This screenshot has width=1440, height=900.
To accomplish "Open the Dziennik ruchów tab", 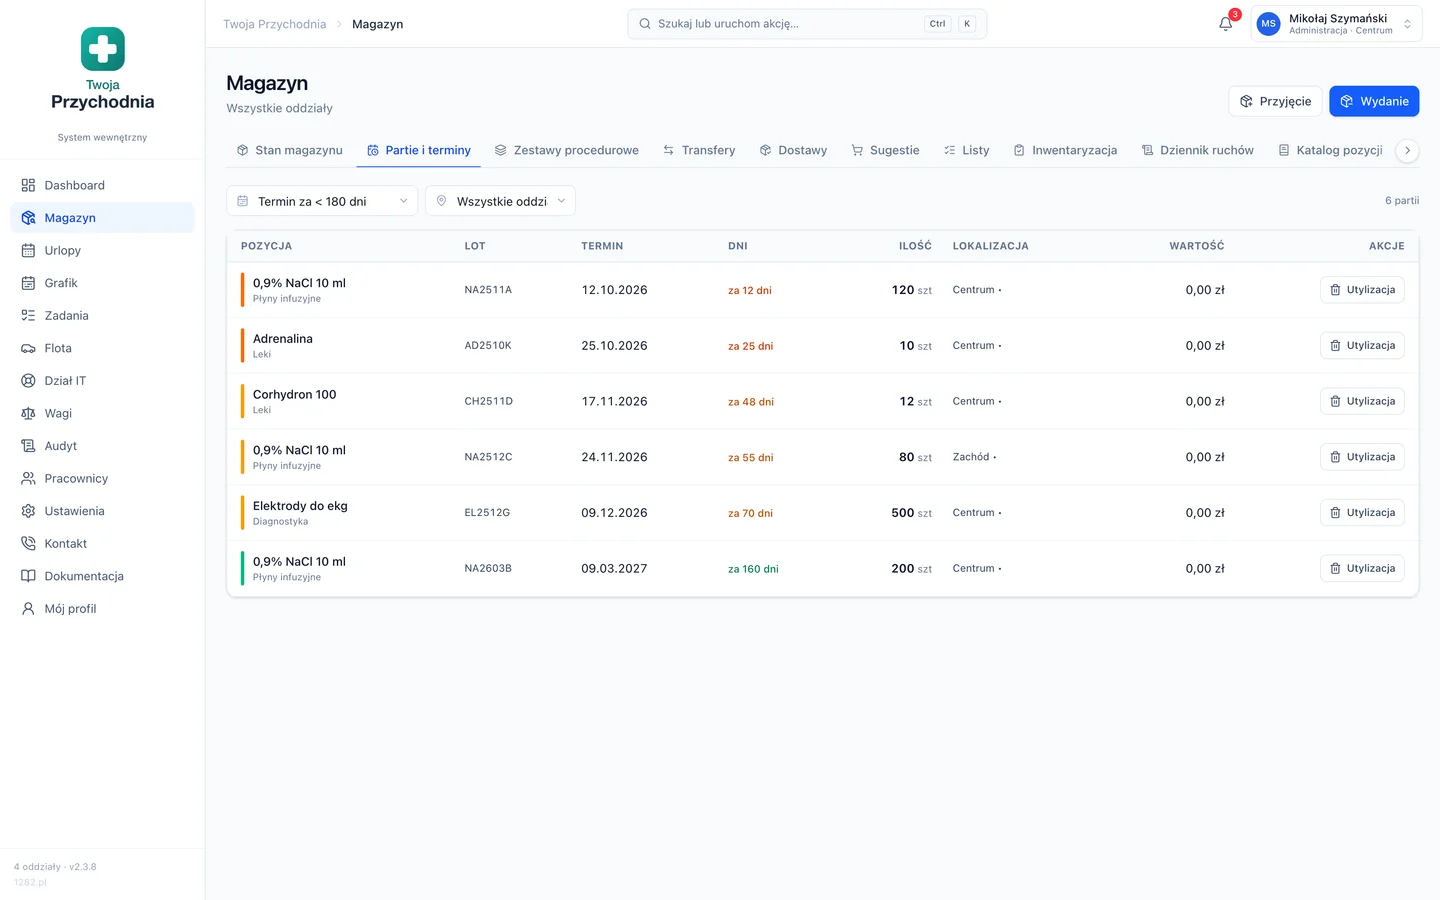I will 1198,150.
